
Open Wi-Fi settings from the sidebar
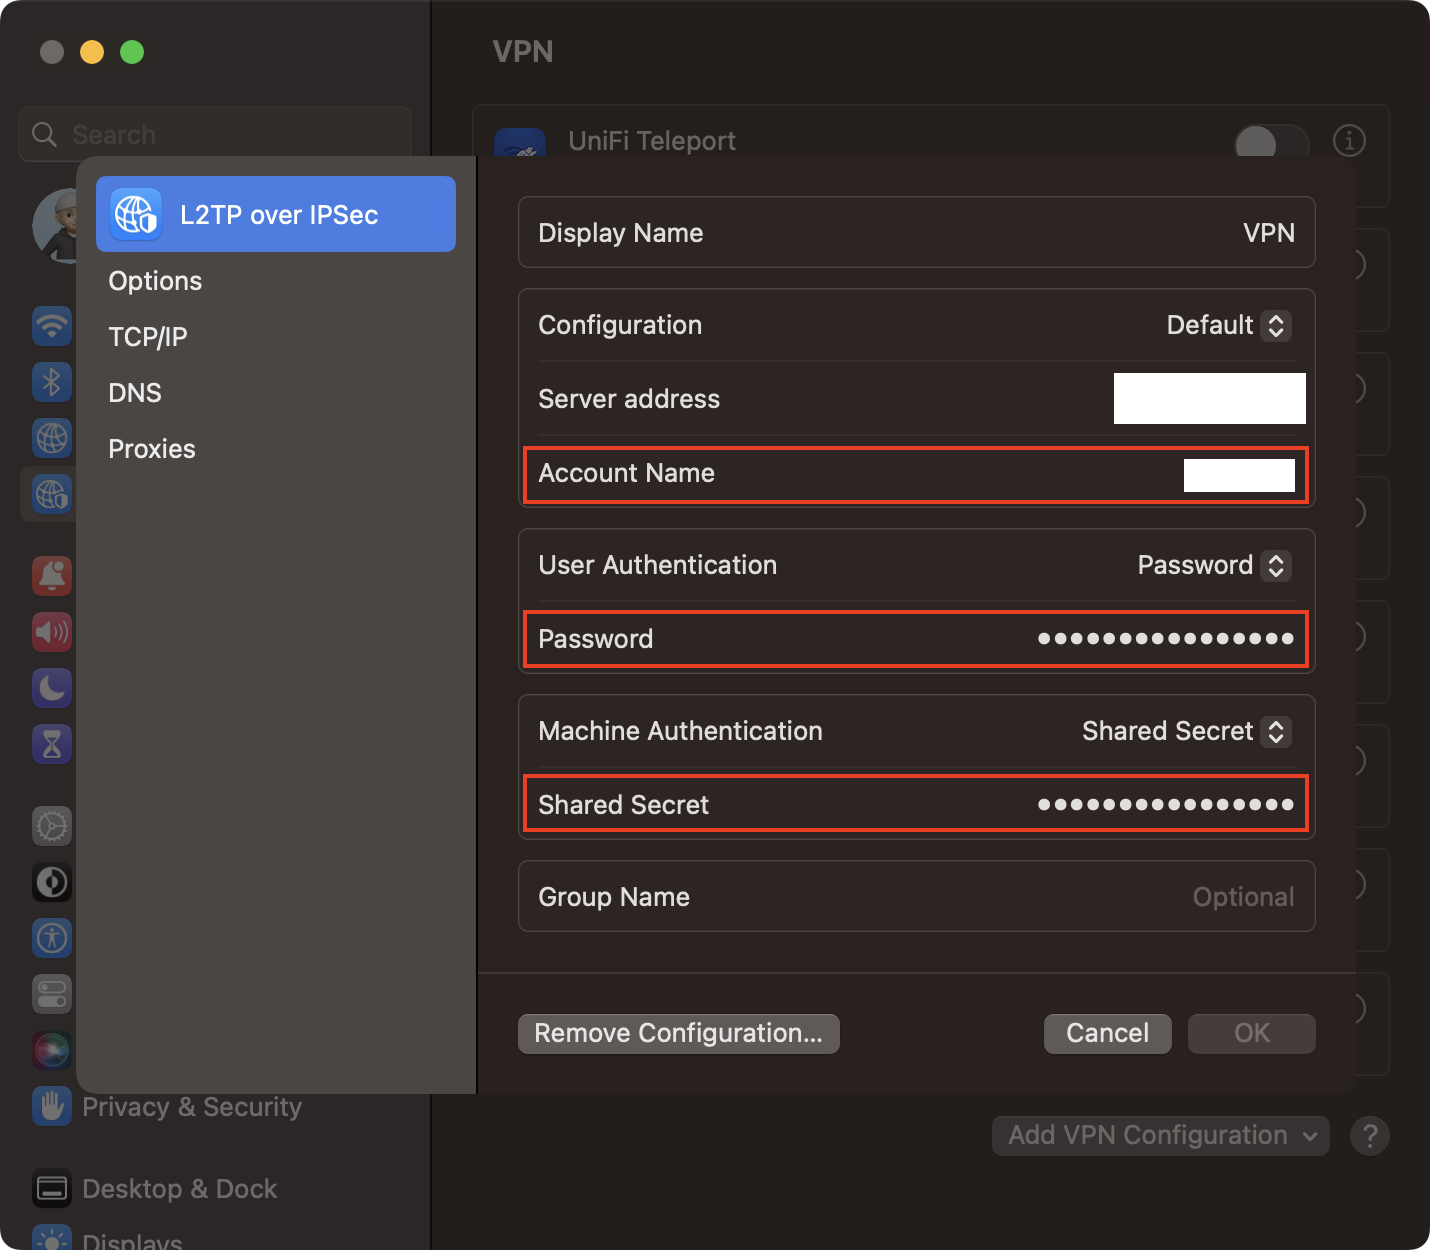coord(51,325)
